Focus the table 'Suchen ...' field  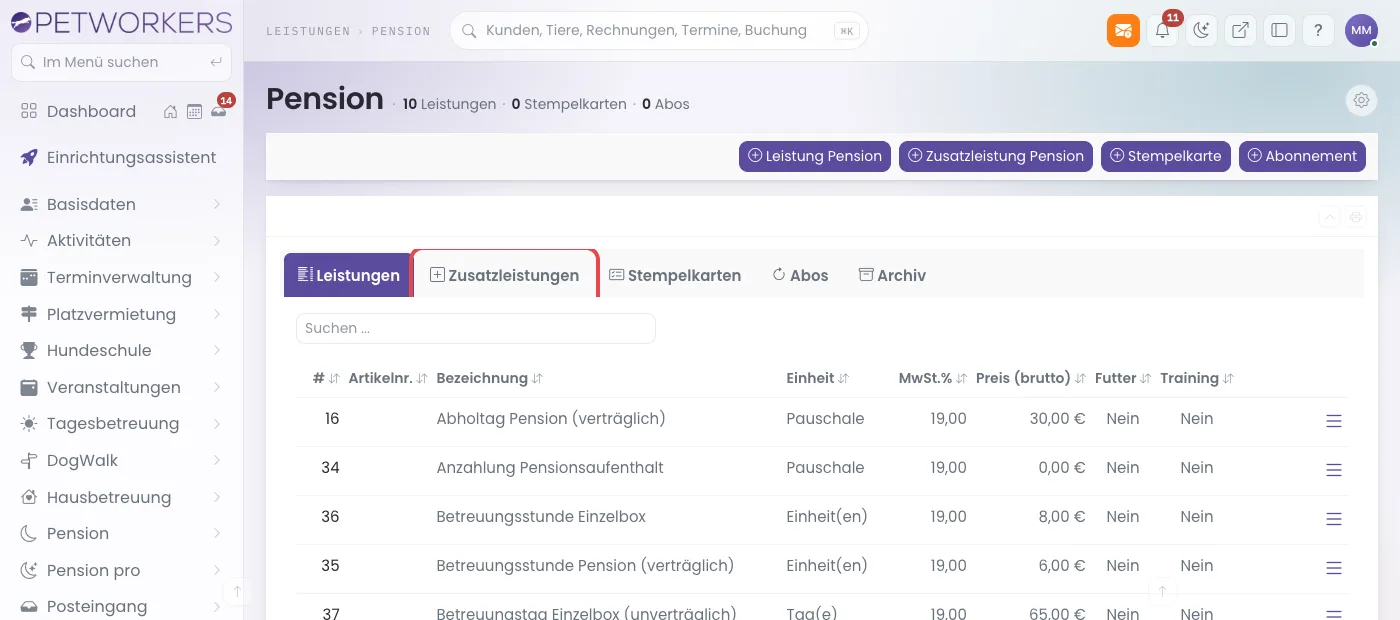coord(476,328)
